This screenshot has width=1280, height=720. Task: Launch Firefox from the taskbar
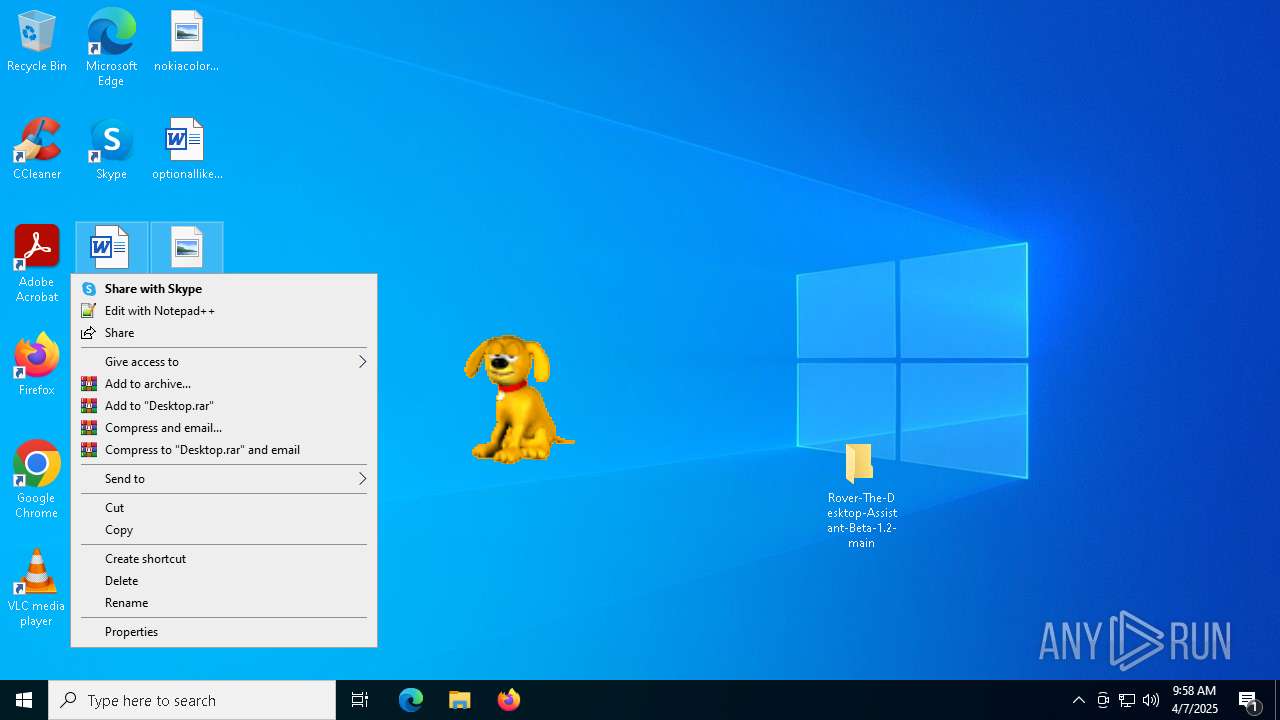(x=508, y=700)
